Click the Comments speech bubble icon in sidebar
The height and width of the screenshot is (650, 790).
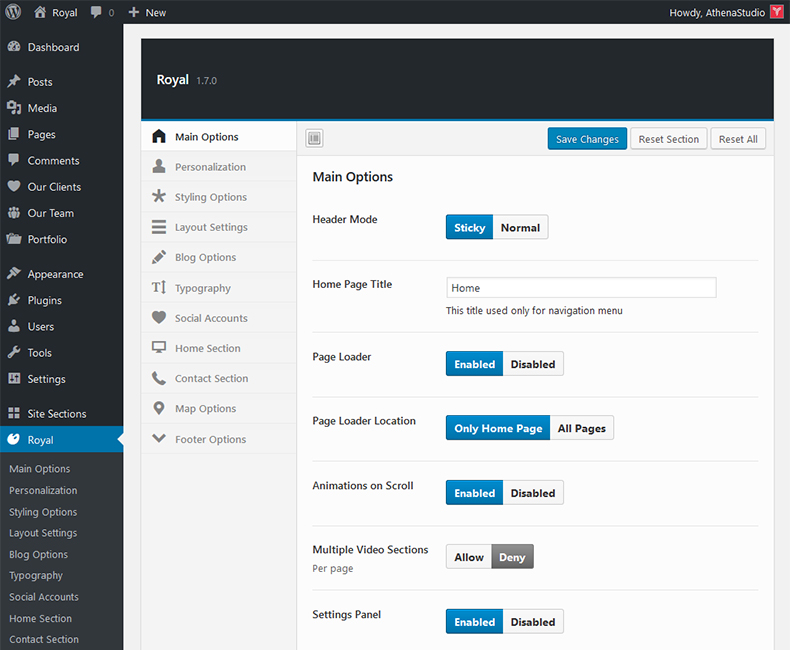tap(14, 160)
